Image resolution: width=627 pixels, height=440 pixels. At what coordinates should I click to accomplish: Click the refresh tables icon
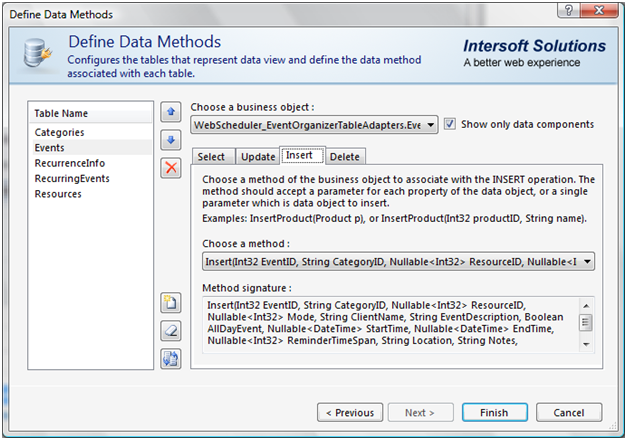click(170, 355)
